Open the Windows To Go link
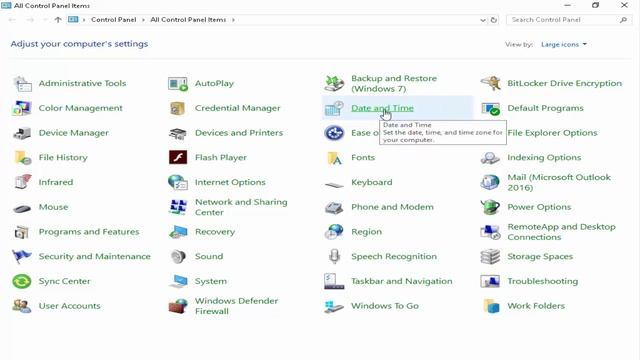 click(x=385, y=306)
